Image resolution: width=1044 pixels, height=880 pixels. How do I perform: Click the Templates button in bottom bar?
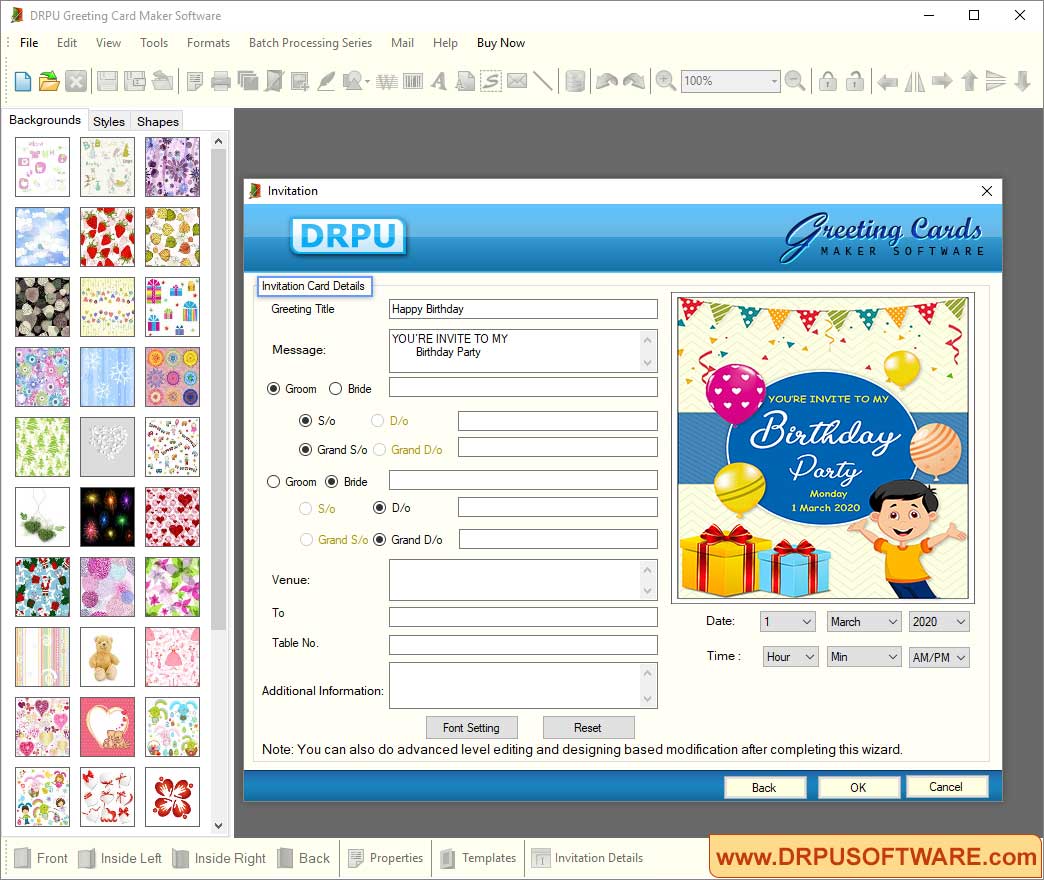click(x=478, y=858)
